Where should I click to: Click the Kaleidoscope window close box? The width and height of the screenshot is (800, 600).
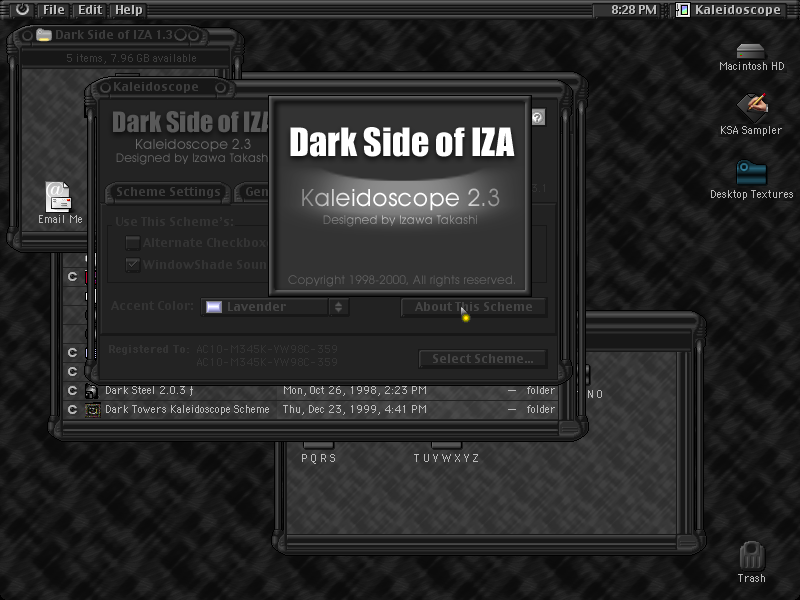(105, 88)
